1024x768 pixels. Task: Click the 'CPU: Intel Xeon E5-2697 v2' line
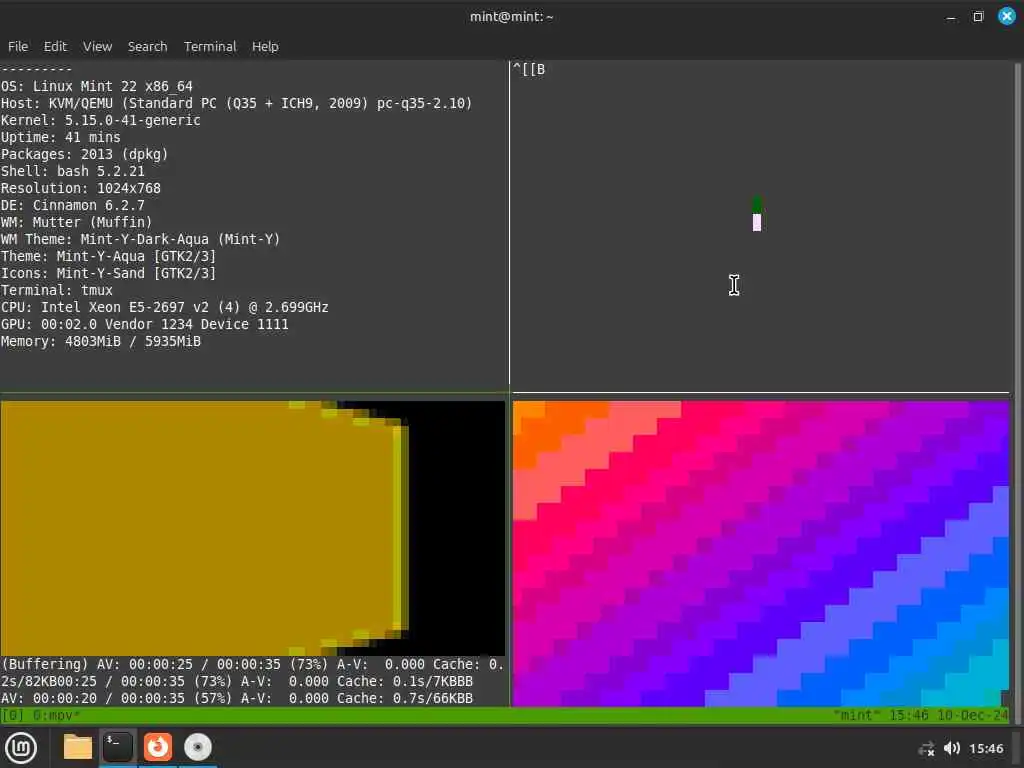pos(165,307)
